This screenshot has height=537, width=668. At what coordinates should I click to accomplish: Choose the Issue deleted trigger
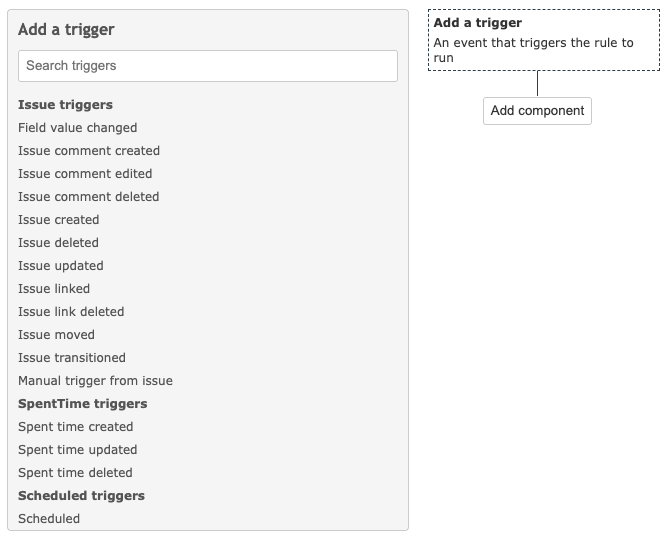coord(58,243)
